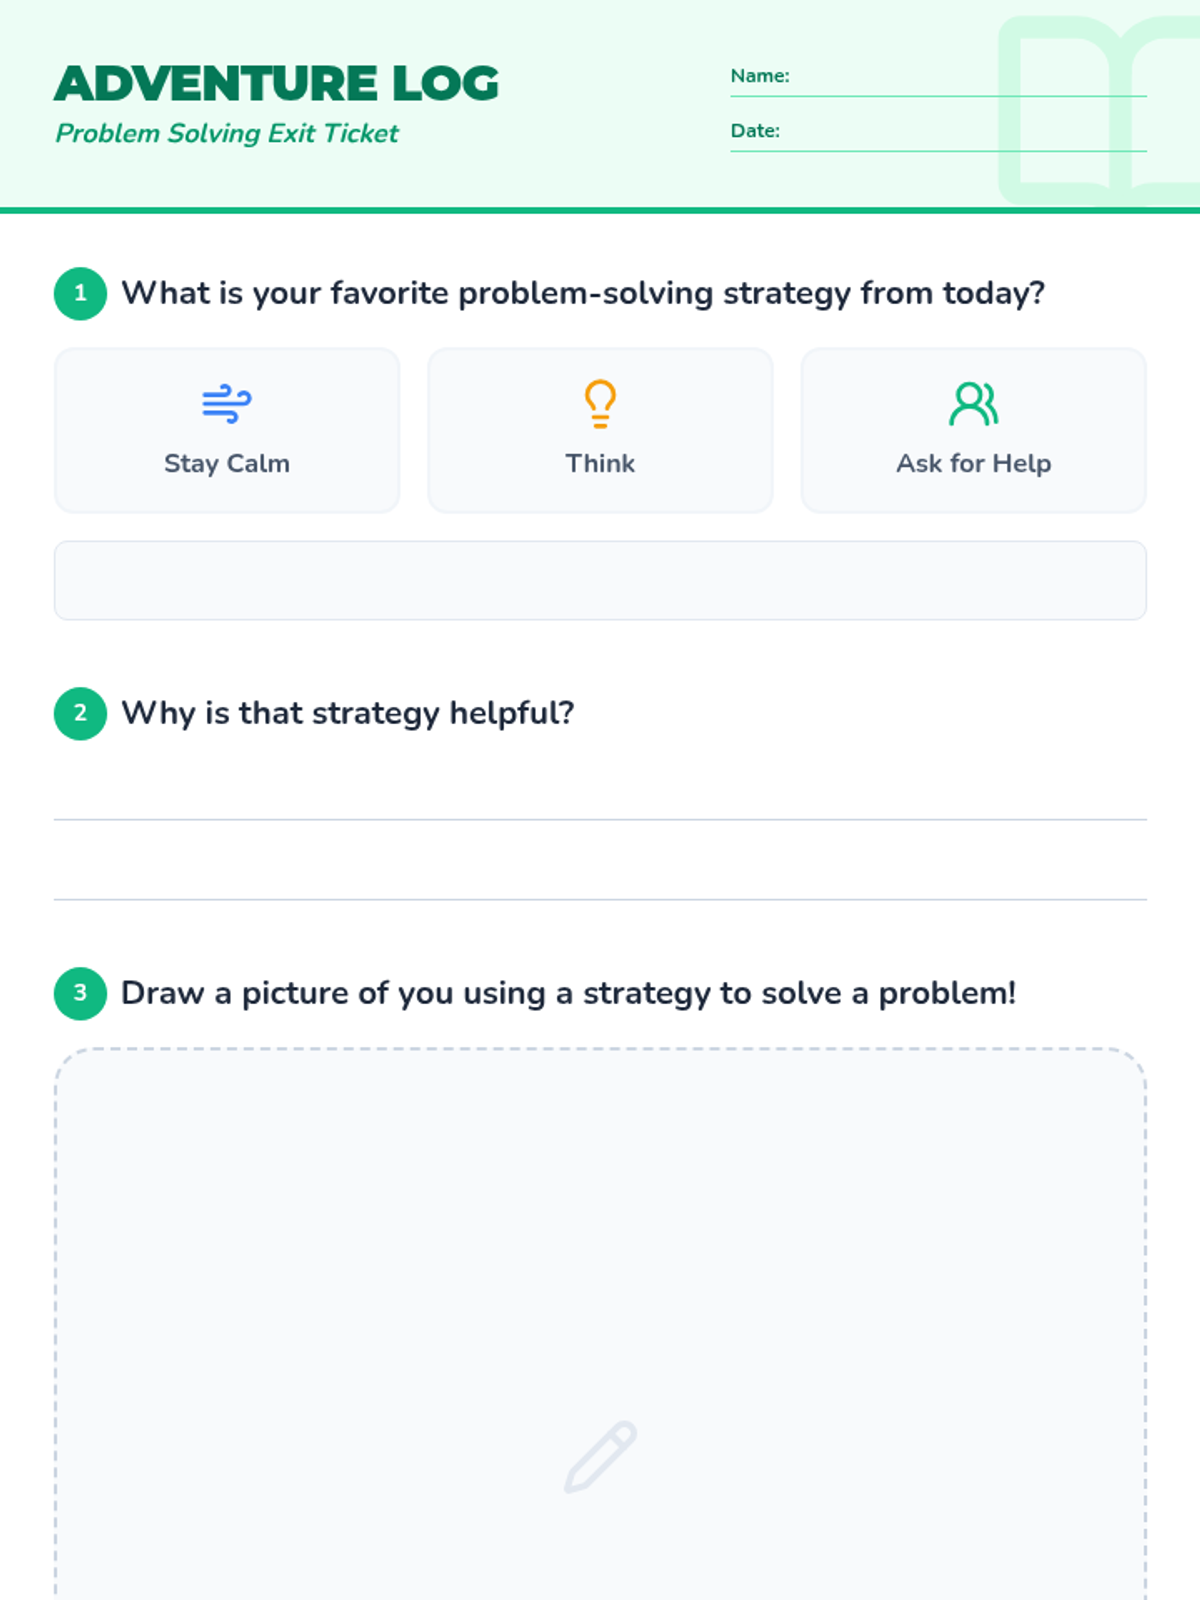Click the green number 1 badge
1200x1600 pixels.
click(80, 294)
